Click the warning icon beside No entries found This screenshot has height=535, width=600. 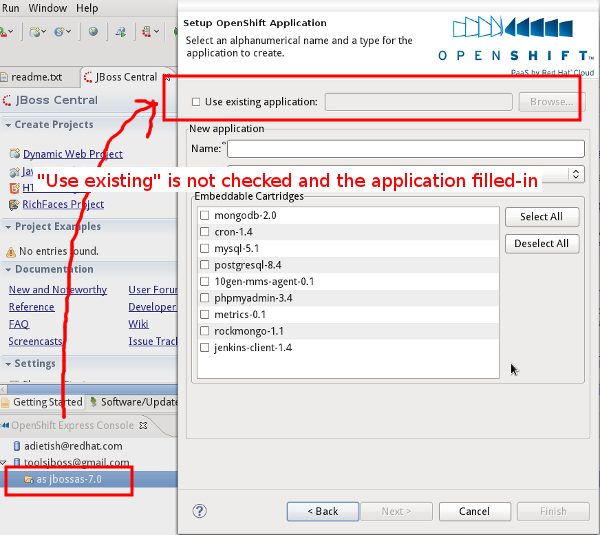11,252
